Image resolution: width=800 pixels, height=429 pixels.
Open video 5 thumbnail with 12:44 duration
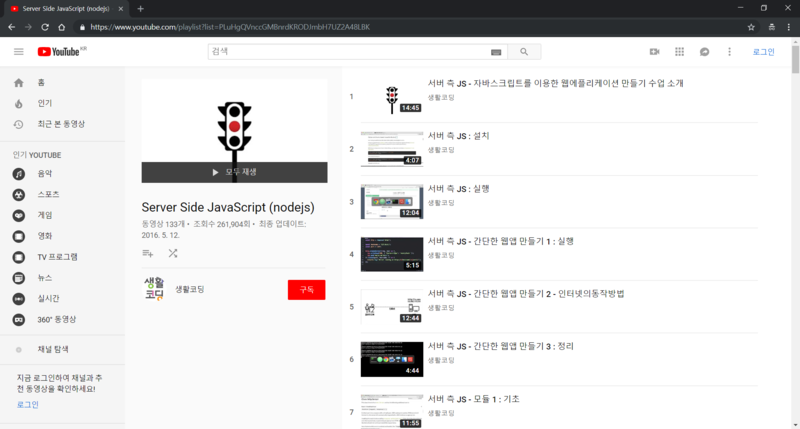pyautogui.click(x=392, y=307)
